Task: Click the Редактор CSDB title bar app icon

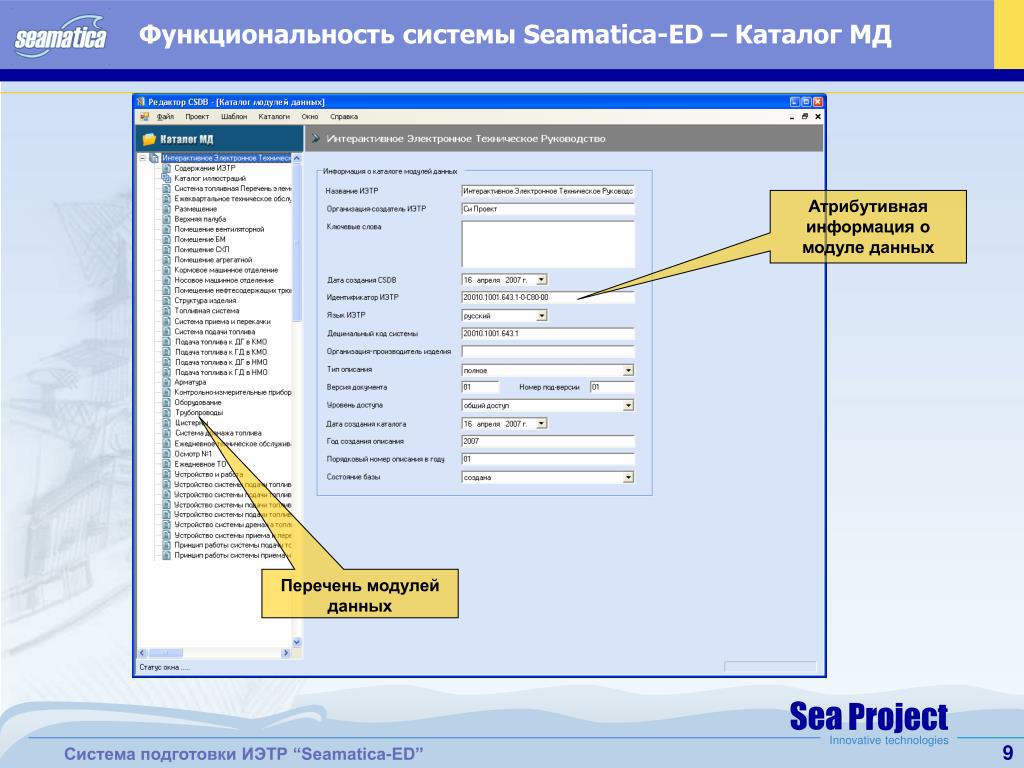Action: [141, 102]
